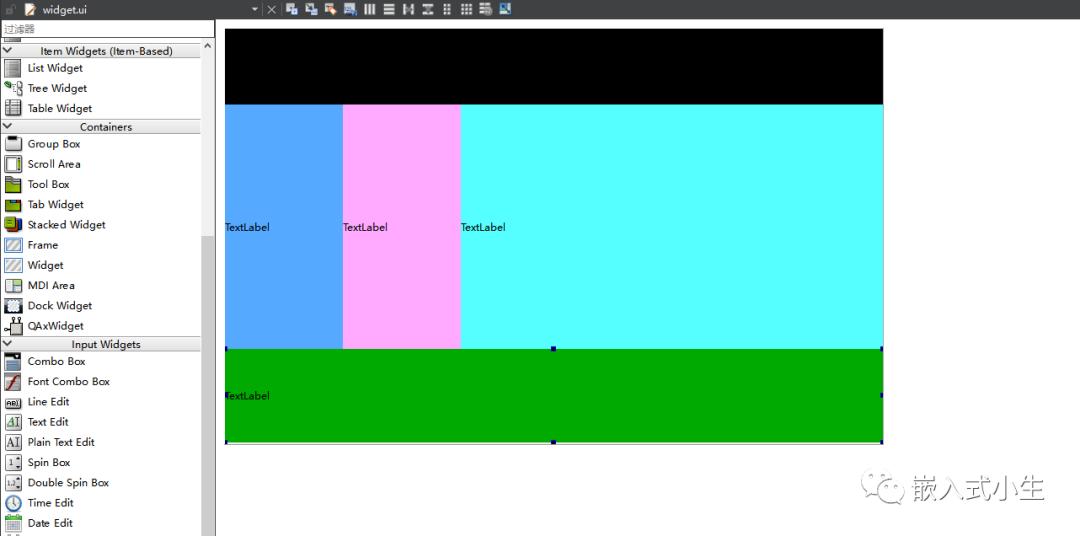The width and height of the screenshot is (1080, 536).
Task: Lay out horizontally in splitter
Action: tap(408, 9)
